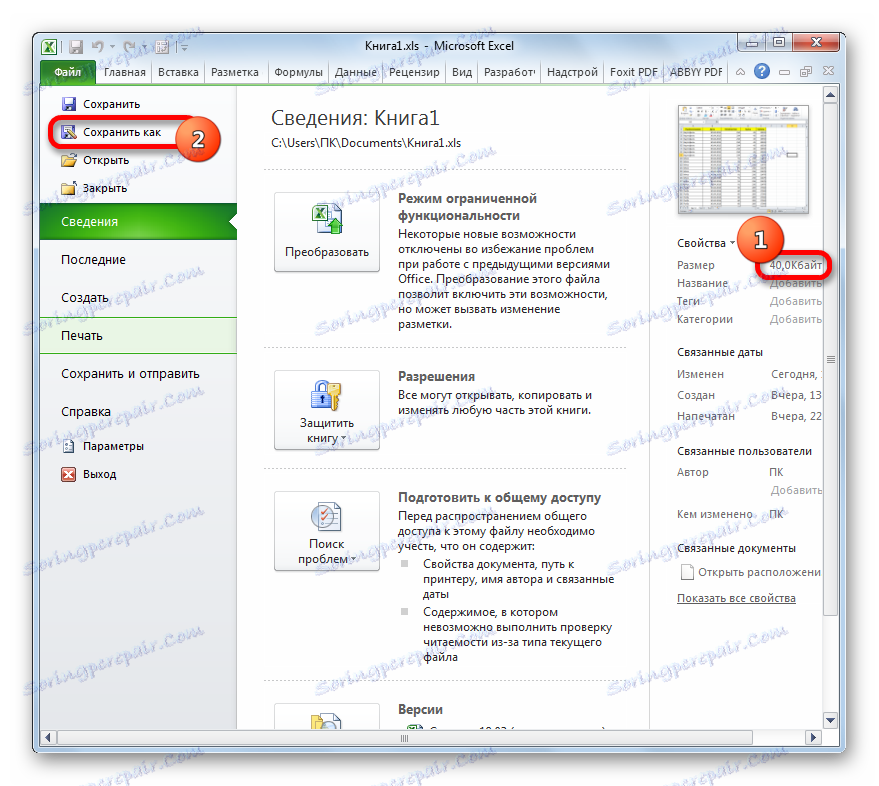Open Сохранить и отправить section
Image resolution: width=879 pixels, height=786 pixels.
[x=138, y=374]
